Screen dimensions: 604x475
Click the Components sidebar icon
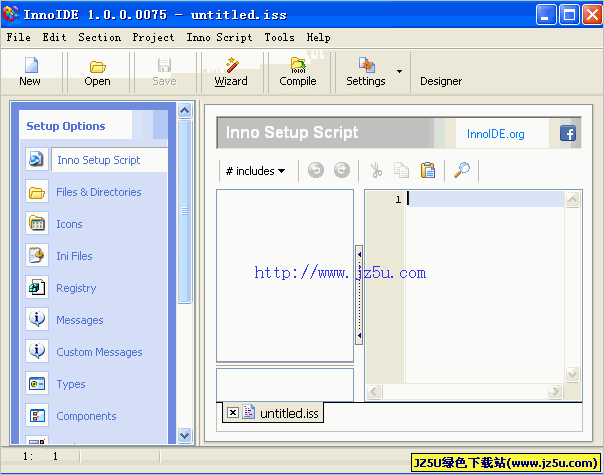(37, 415)
